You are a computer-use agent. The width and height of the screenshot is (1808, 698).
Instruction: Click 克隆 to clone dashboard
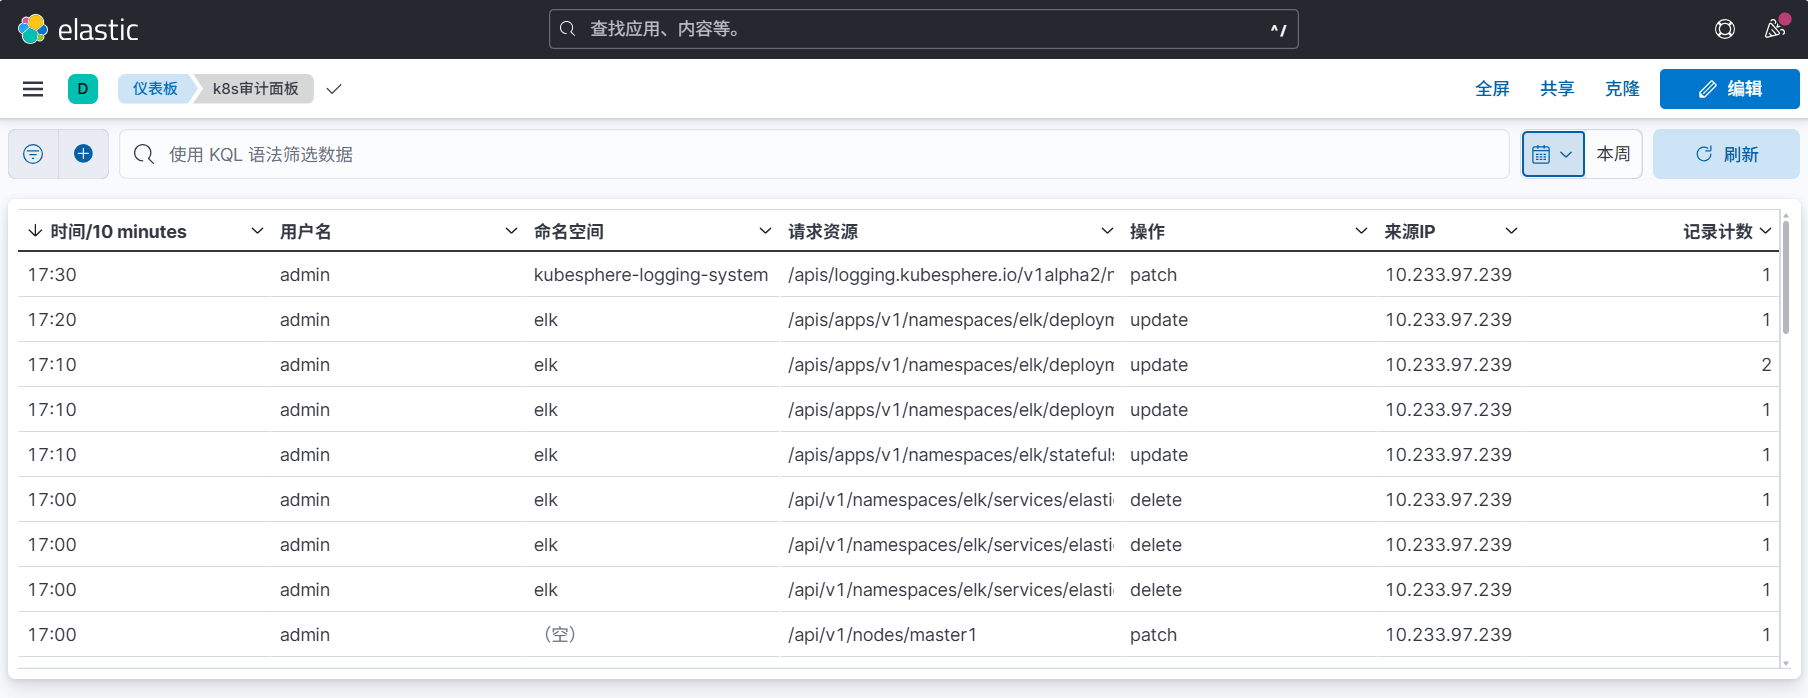(1622, 89)
